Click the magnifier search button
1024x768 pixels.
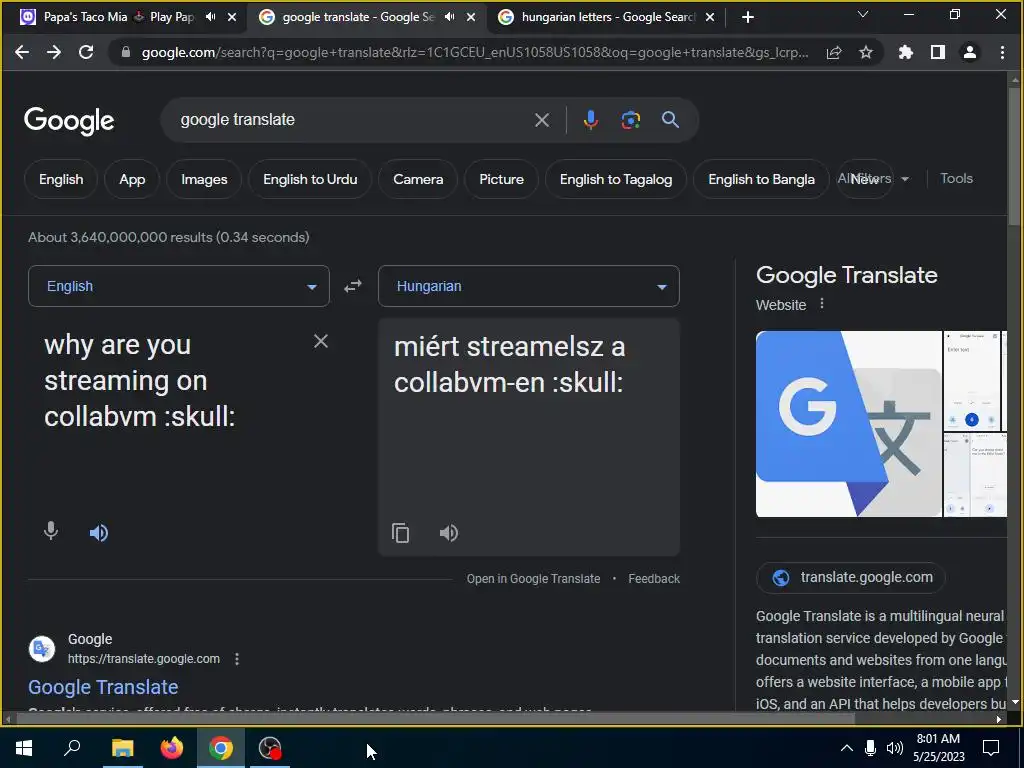pyautogui.click(x=670, y=120)
